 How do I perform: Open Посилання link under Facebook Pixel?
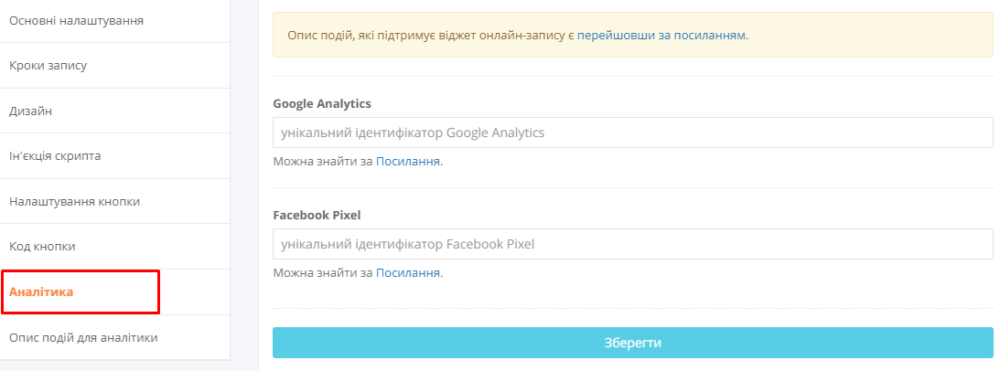(x=408, y=273)
